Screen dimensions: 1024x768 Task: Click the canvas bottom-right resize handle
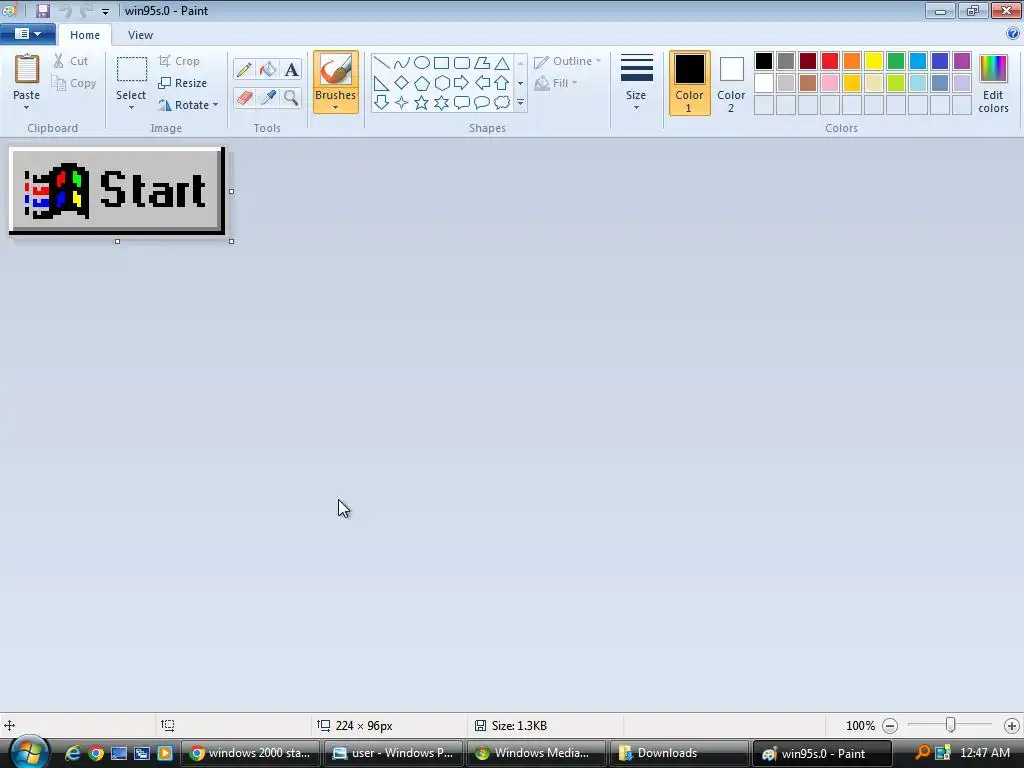[x=231, y=242]
